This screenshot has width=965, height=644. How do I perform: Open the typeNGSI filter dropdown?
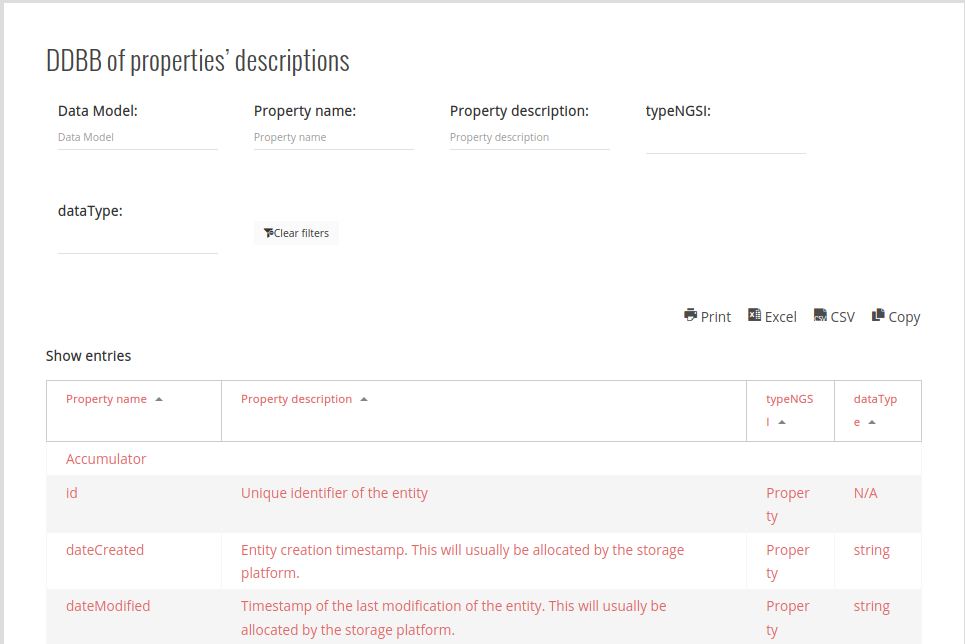point(725,140)
